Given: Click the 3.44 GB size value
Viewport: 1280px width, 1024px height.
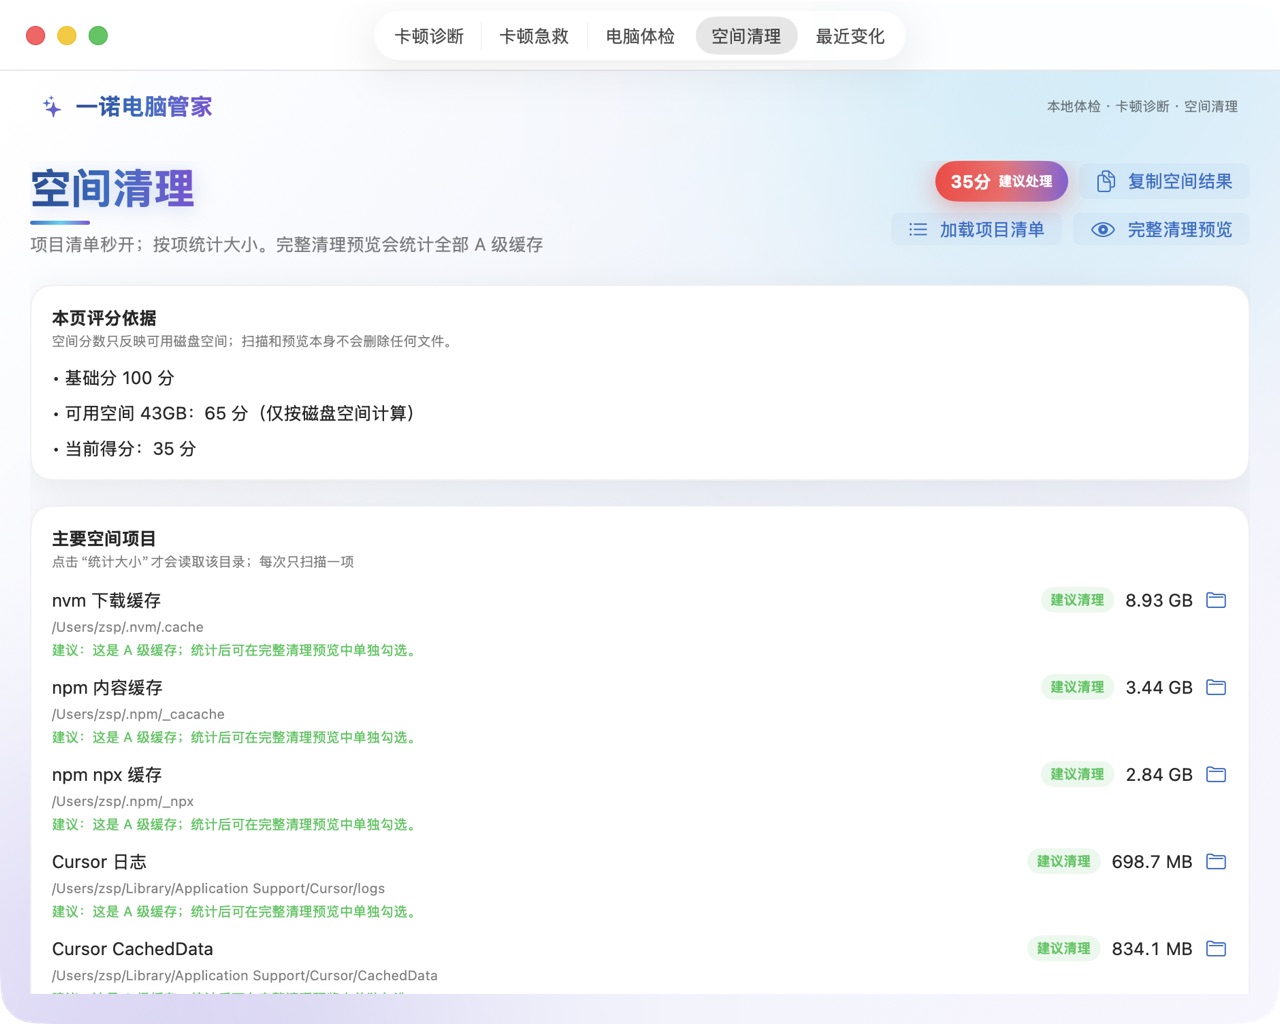Looking at the screenshot, I should [1159, 687].
